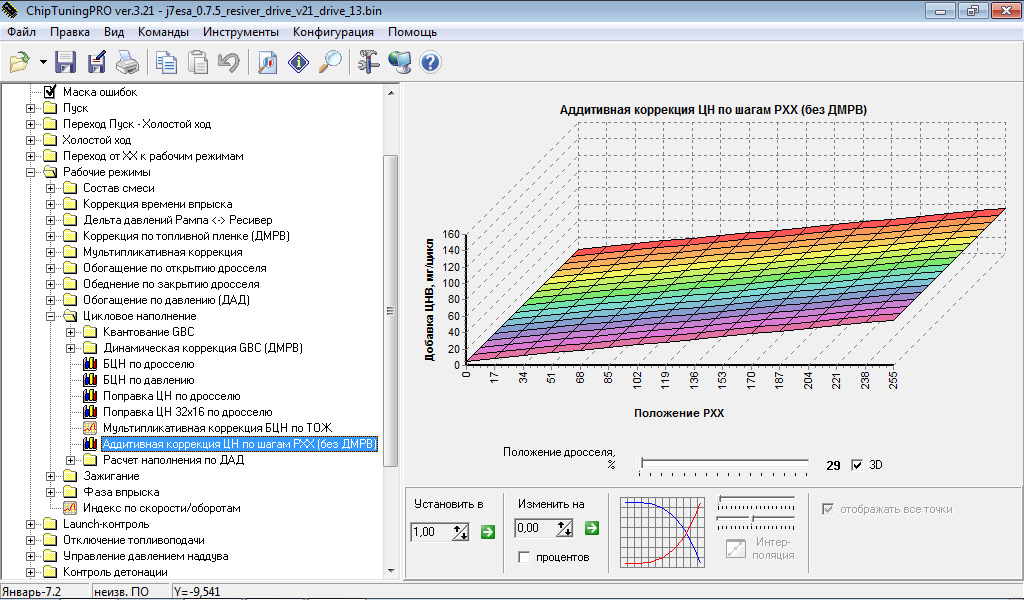Image resolution: width=1024 pixels, height=600 pixels.
Task: Open settings with the hammer and wrench icon
Action: coord(369,63)
